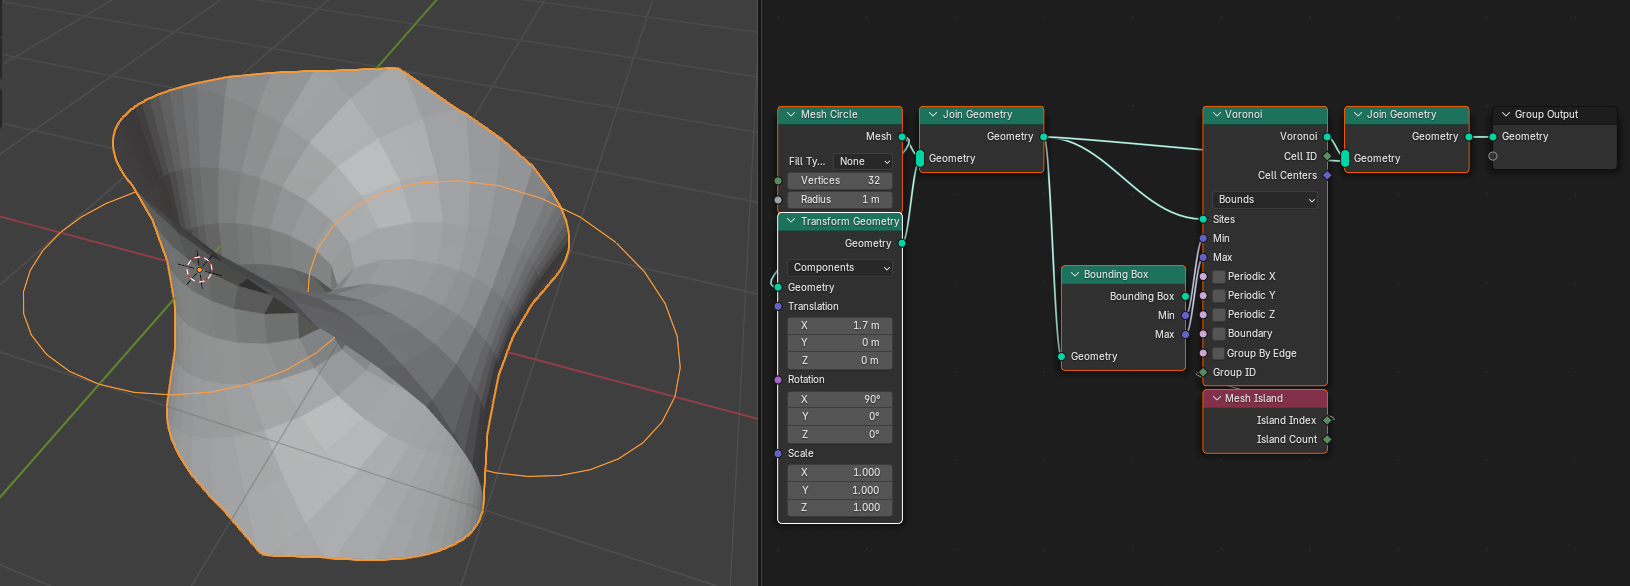This screenshot has width=1630, height=586.
Task: Select the Scale Z value field
Action: pyautogui.click(x=840, y=508)
